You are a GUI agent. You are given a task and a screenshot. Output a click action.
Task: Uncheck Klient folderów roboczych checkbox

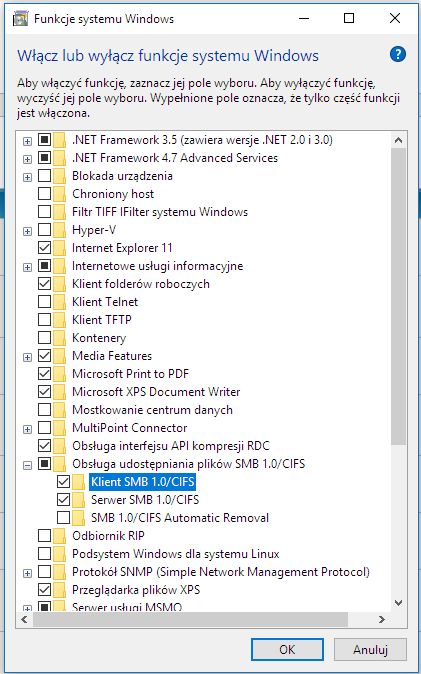[x=44, y=284]
